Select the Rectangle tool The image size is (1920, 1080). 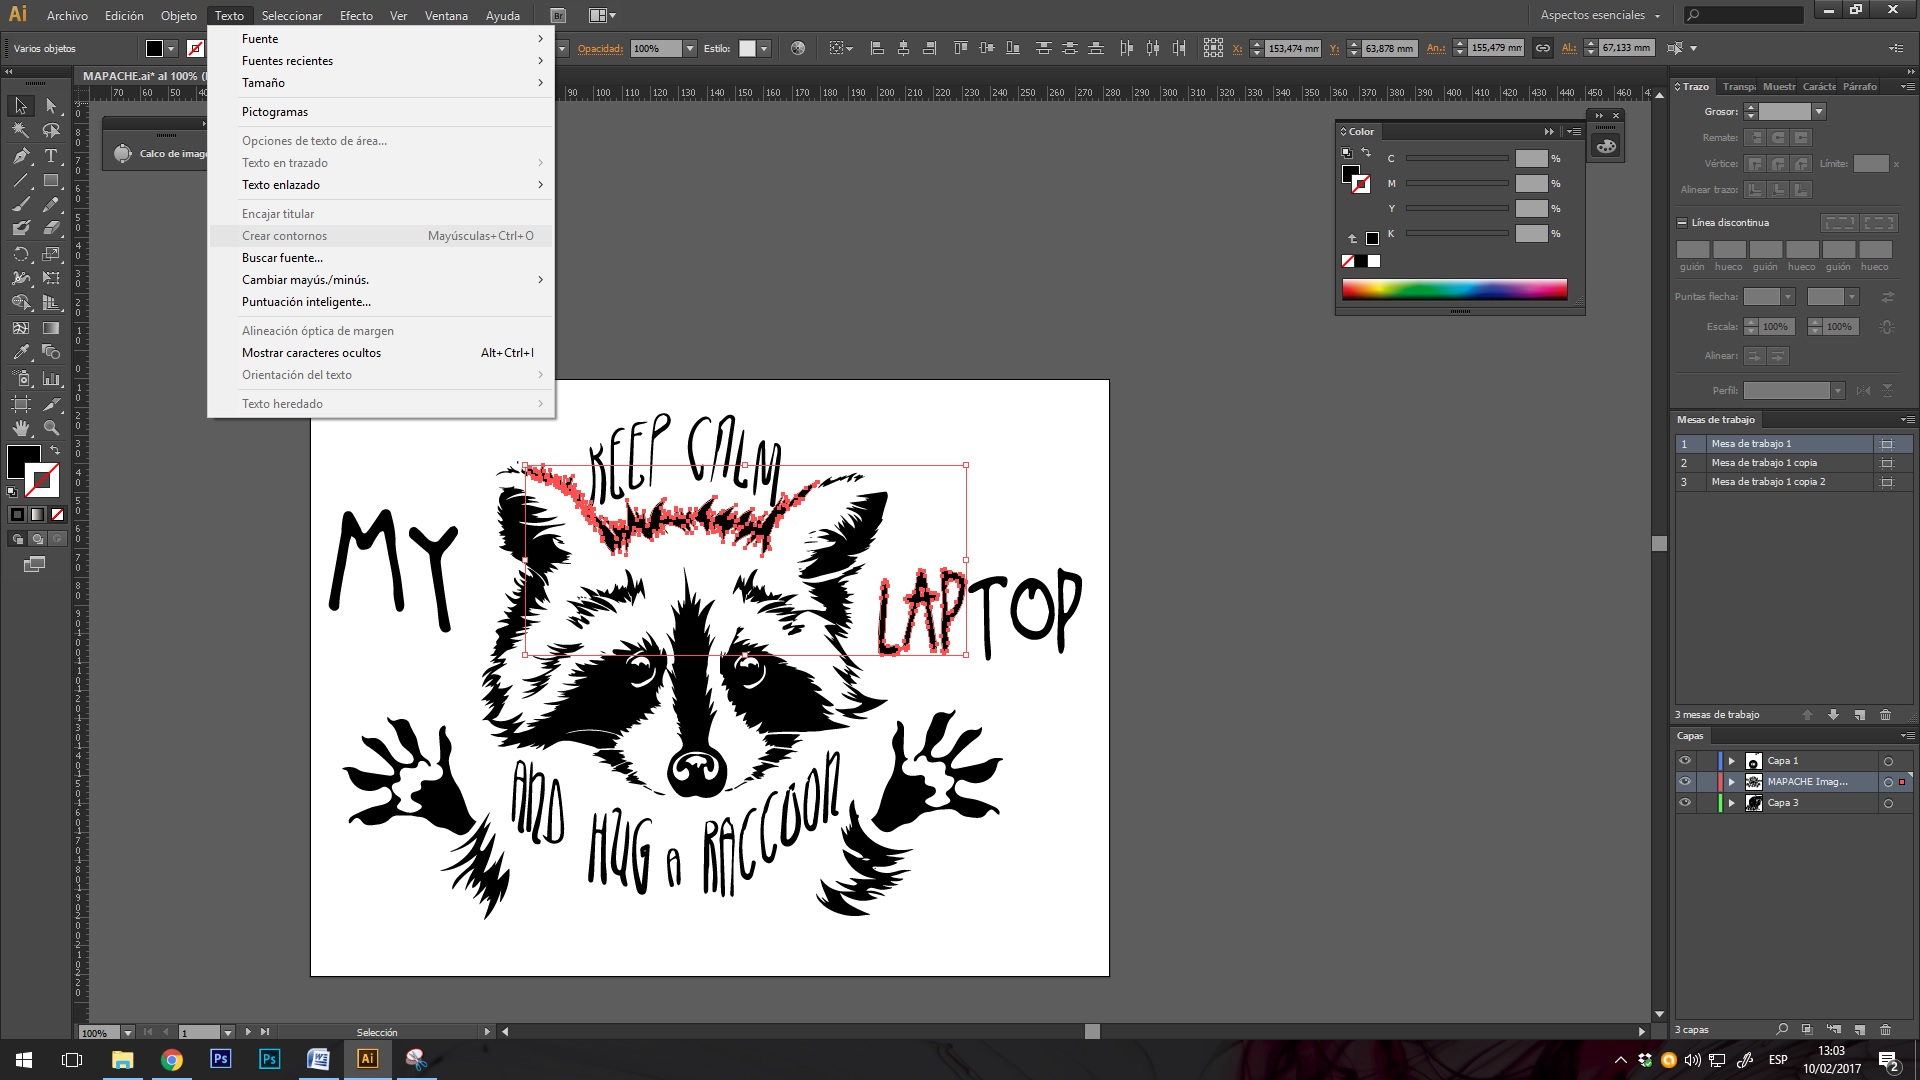(x=51, y=180)
